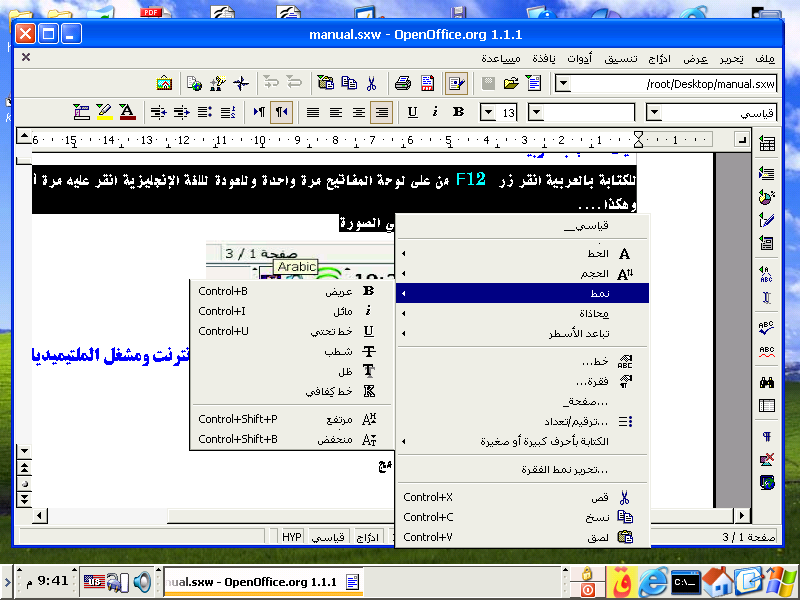Image resolution: width=800 pixels, height=600 pixels.
Task: Expand محاذاة alignment submenu
Action: (x=522, y=313)
